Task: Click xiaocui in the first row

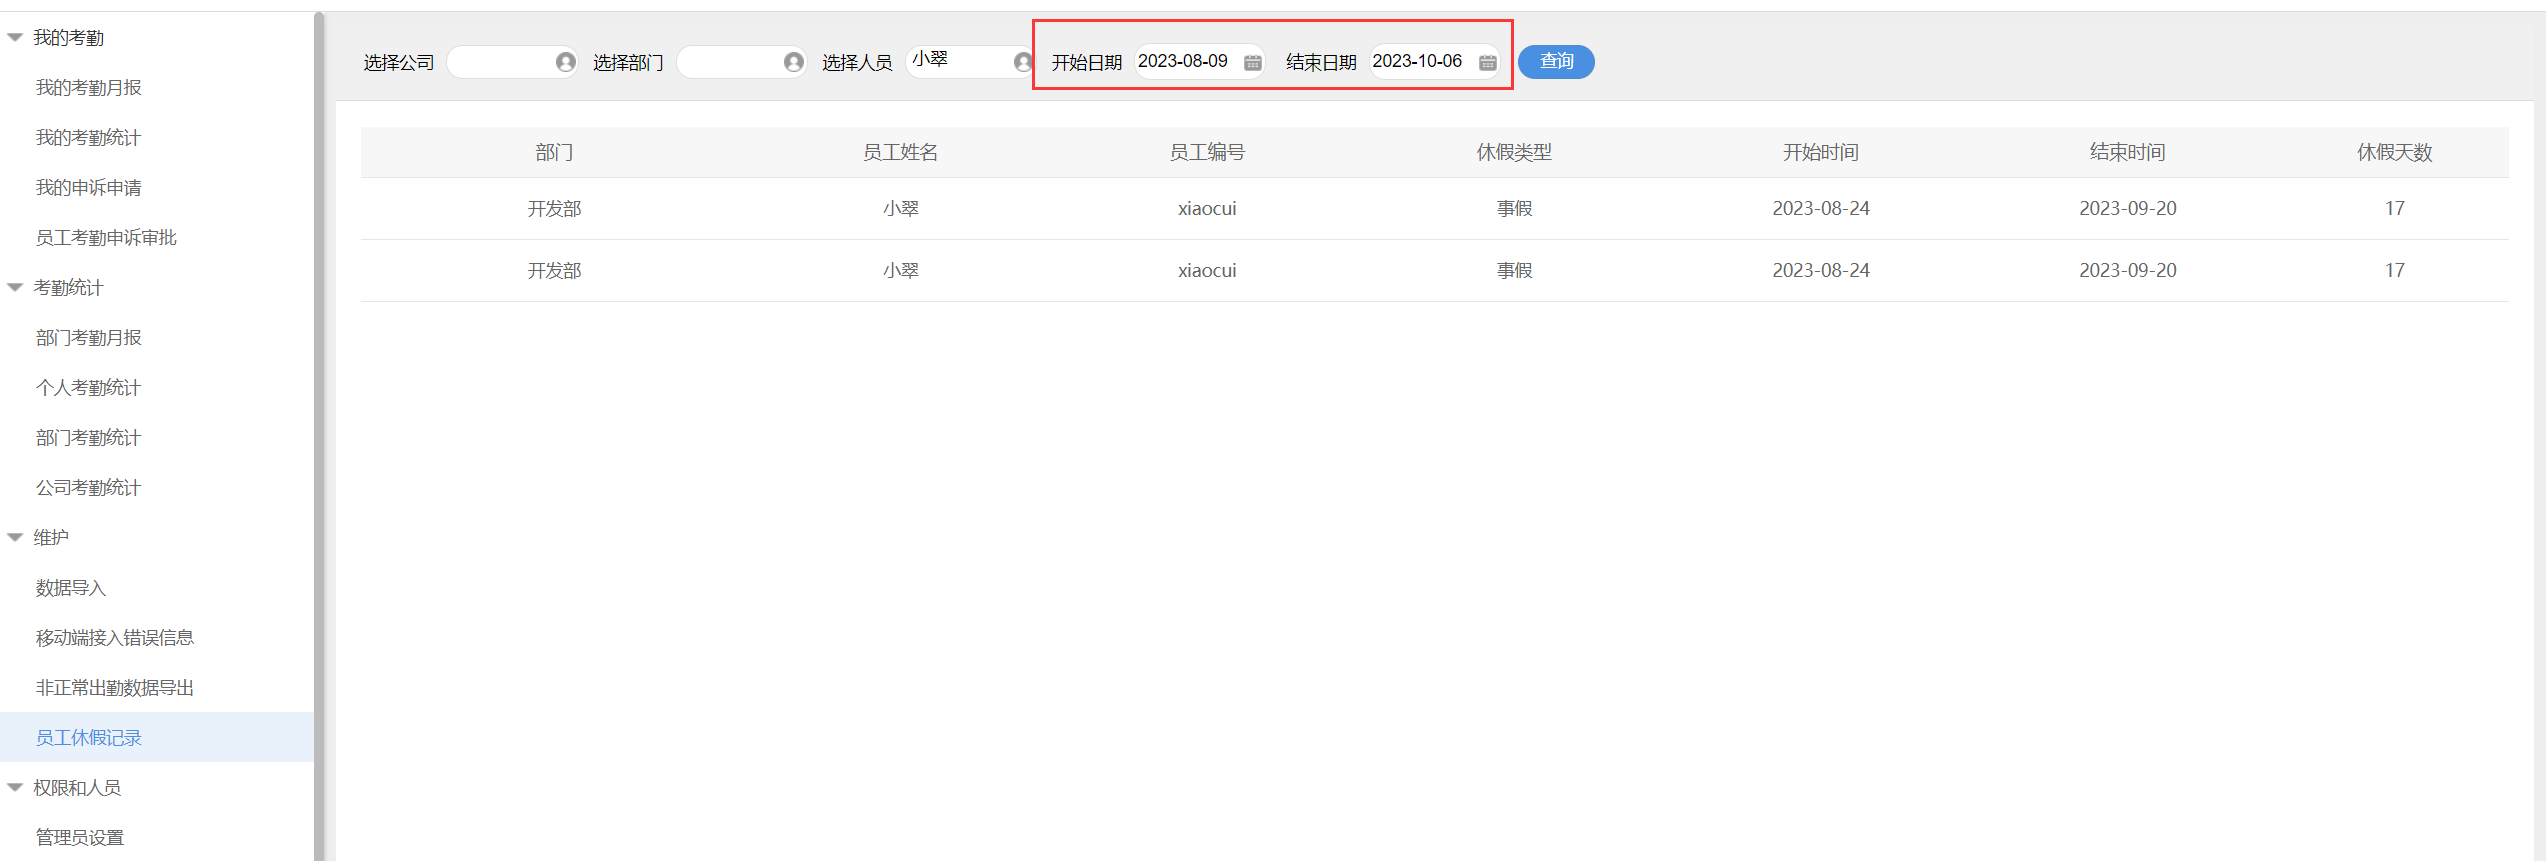Action: tap(1207, 209)
